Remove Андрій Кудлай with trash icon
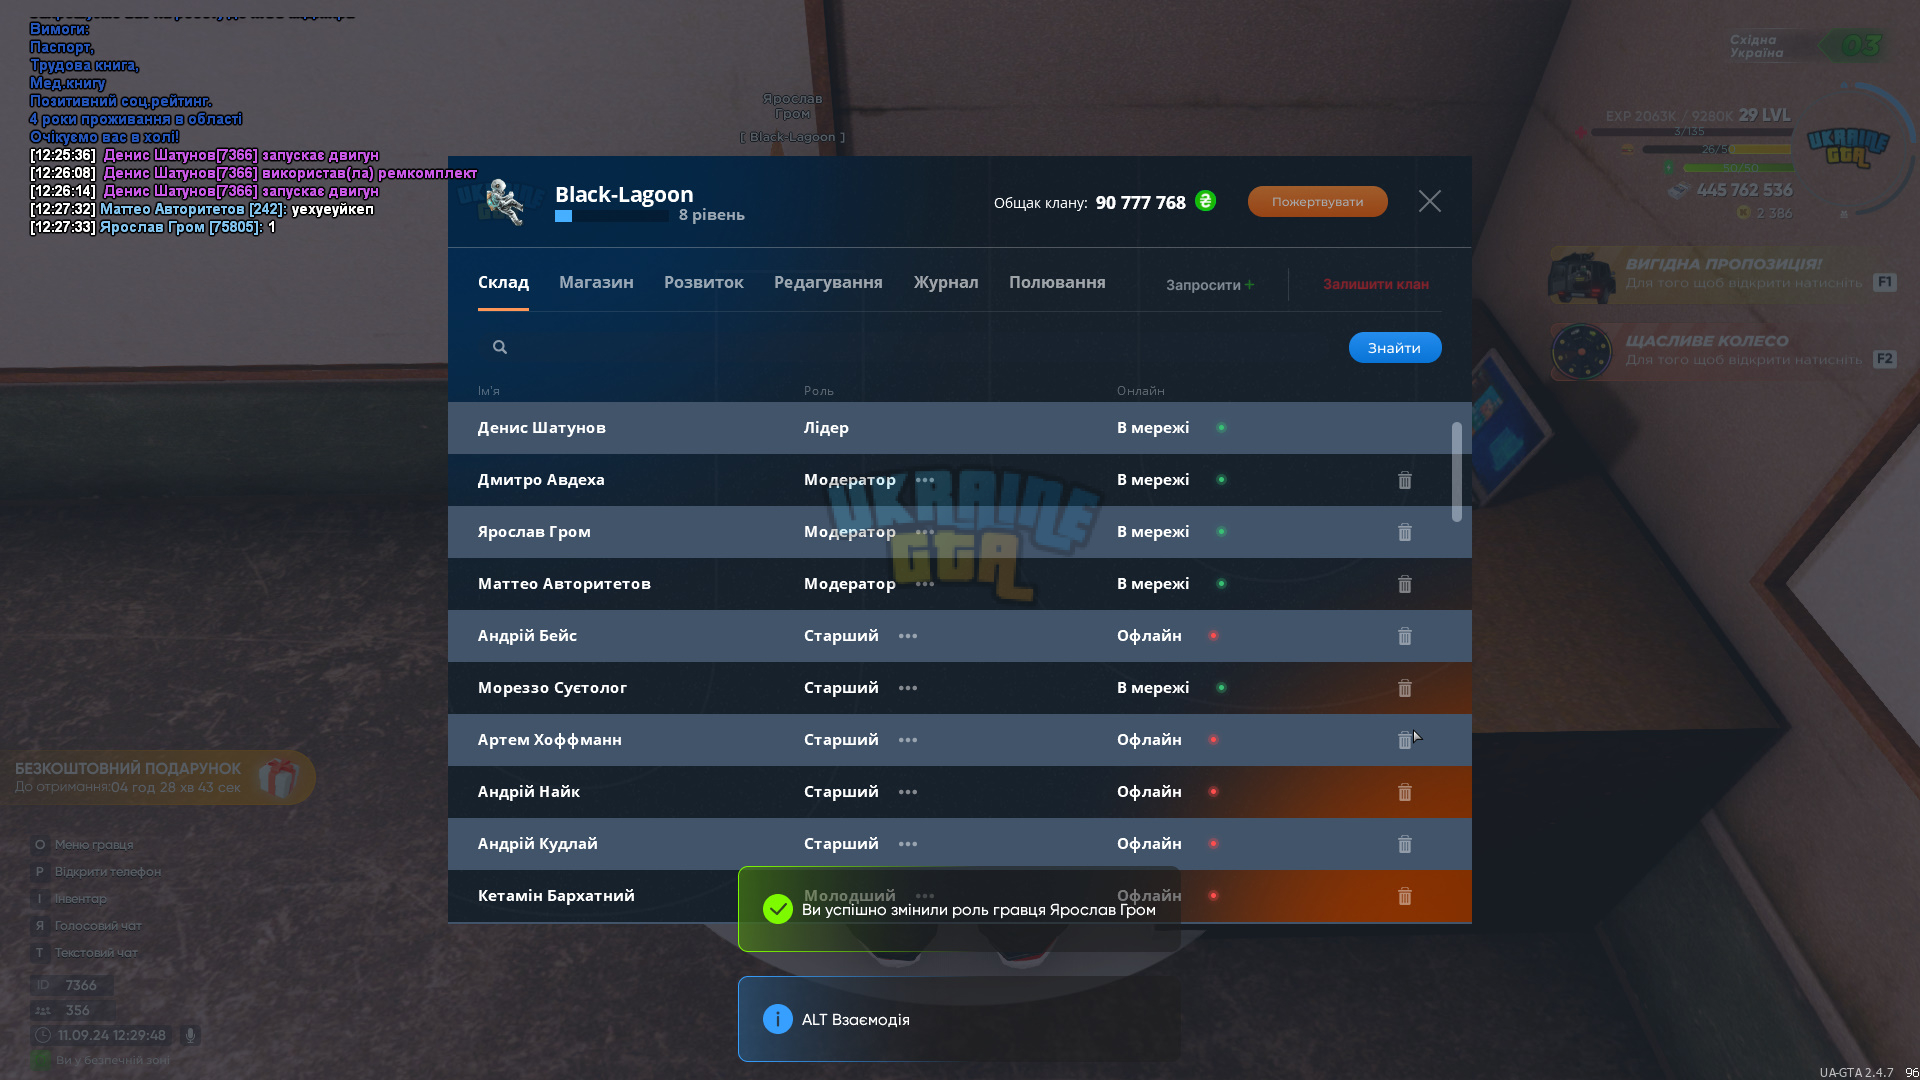The width and height of the screenshot is (1920, 1080). (1404, 844)
